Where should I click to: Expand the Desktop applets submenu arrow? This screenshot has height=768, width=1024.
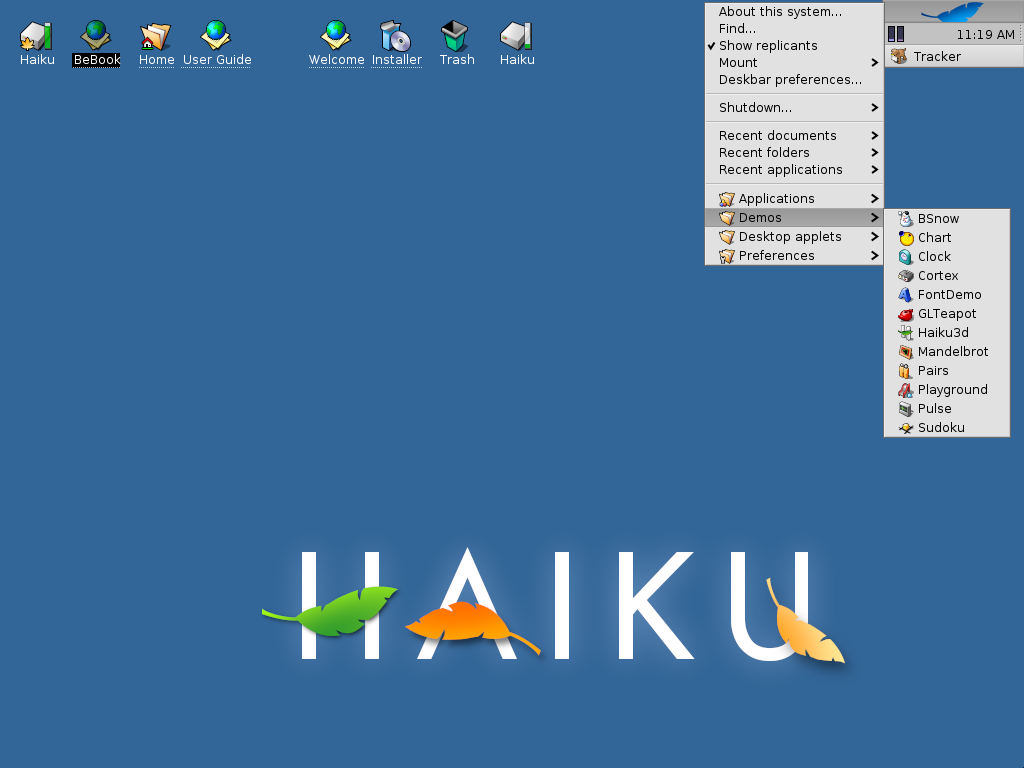click(x=874, y=236)
